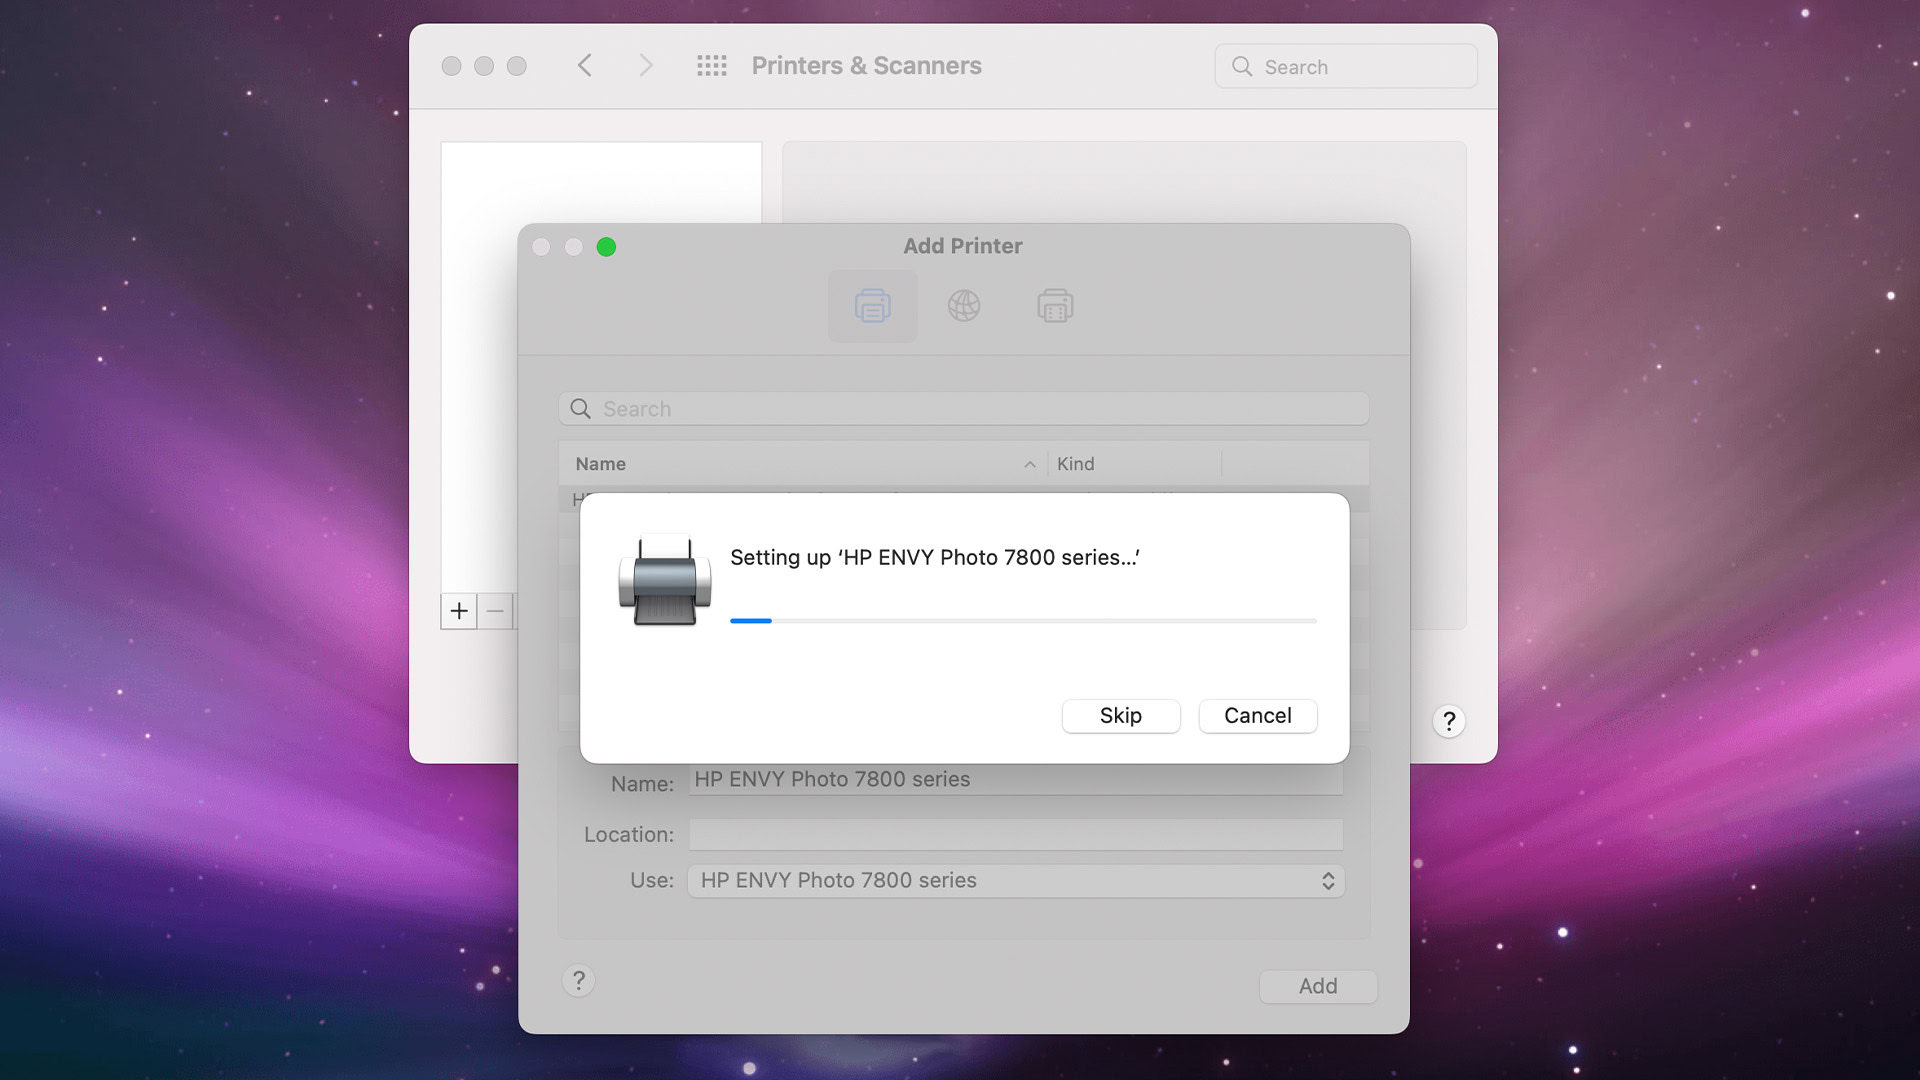Click the Location input field
Screen dimensions: 1920x1080
click(x=1015, y=832)
